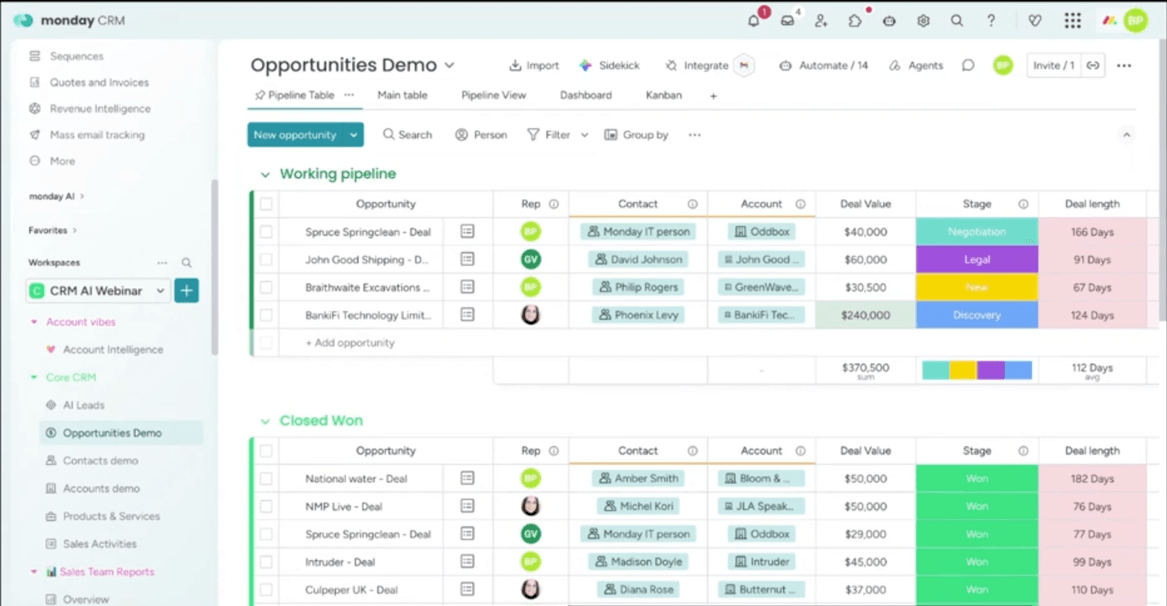Screen dimensions: 1167x606
Task: Copy board link icon next to Invite
Action: click(1093, 66)
